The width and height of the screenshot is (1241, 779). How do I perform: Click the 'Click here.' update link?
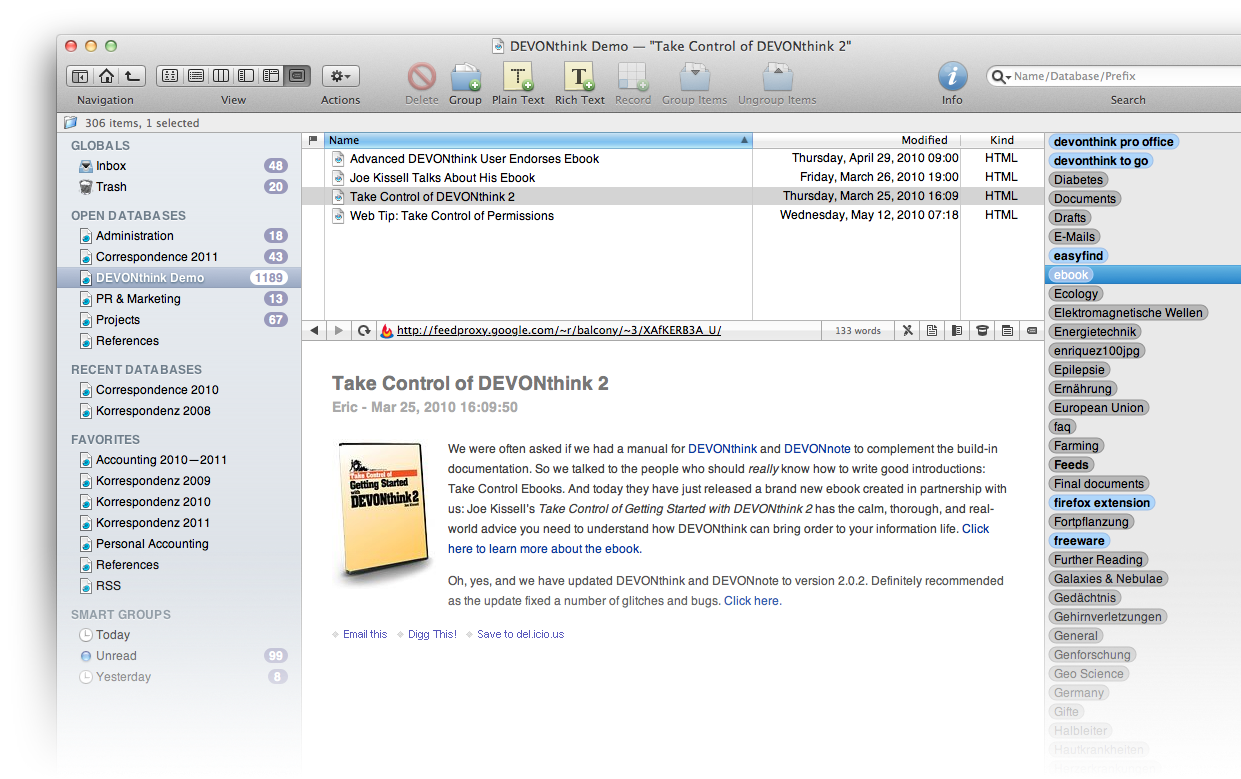pos(753,601)
